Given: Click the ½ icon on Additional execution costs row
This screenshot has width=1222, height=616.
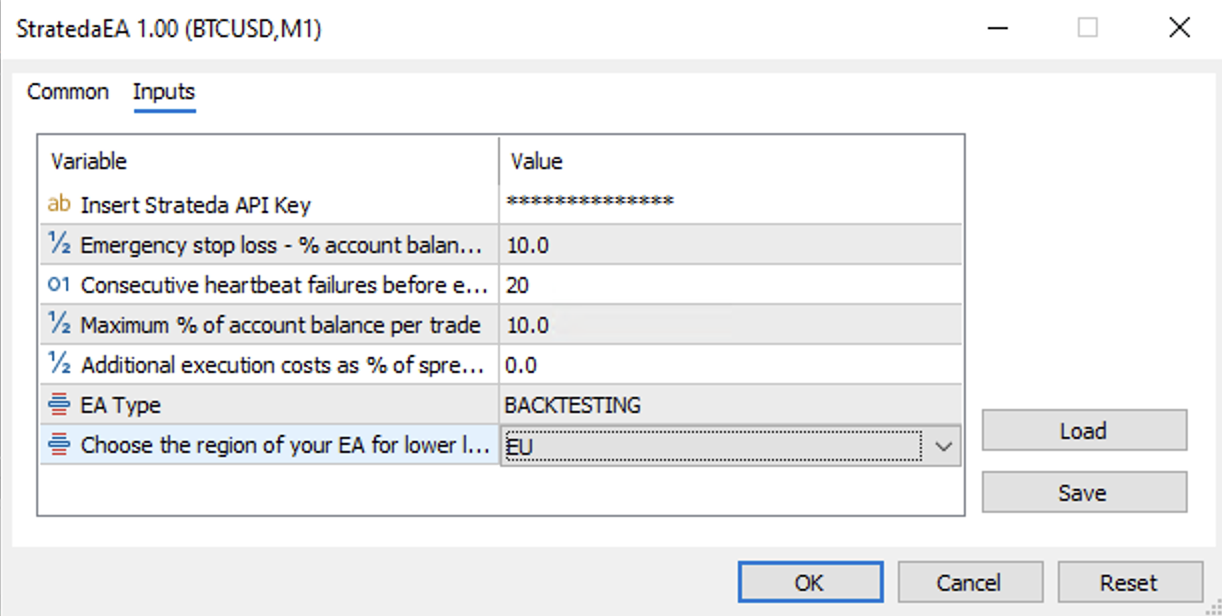Looking at the screenshot, I should pos(57,364).
